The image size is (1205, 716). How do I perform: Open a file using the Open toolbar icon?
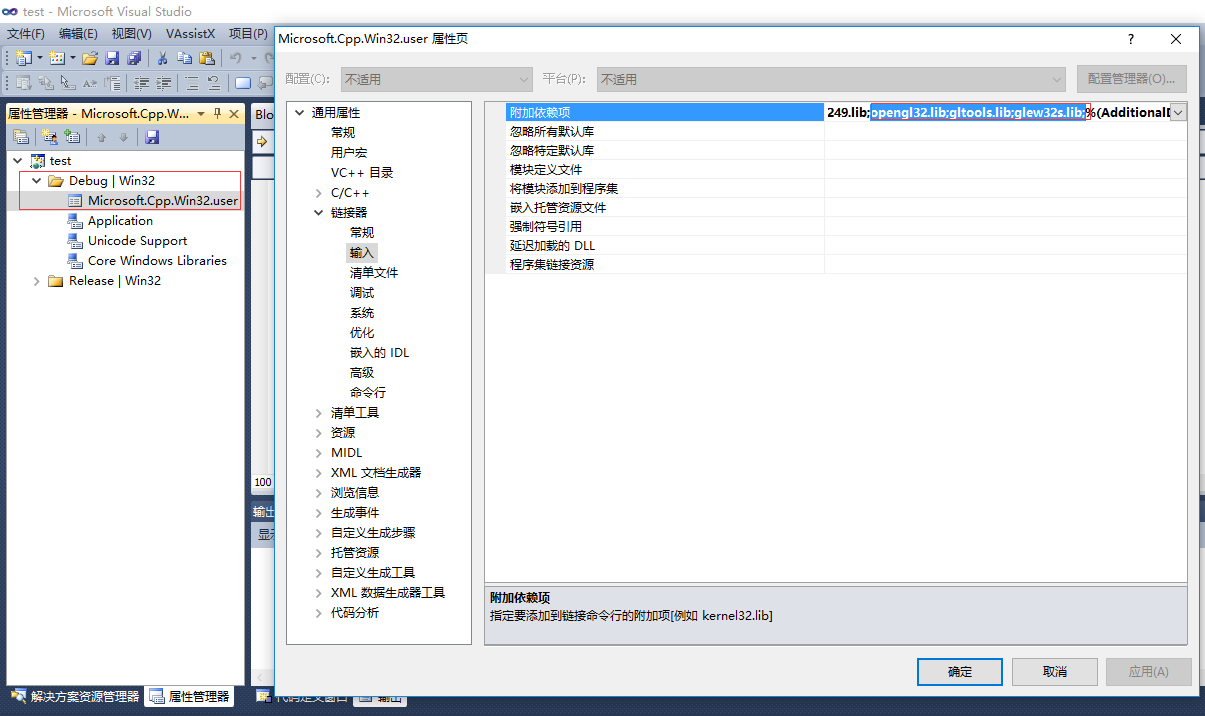pyautogui.click(x=89, y=57)
